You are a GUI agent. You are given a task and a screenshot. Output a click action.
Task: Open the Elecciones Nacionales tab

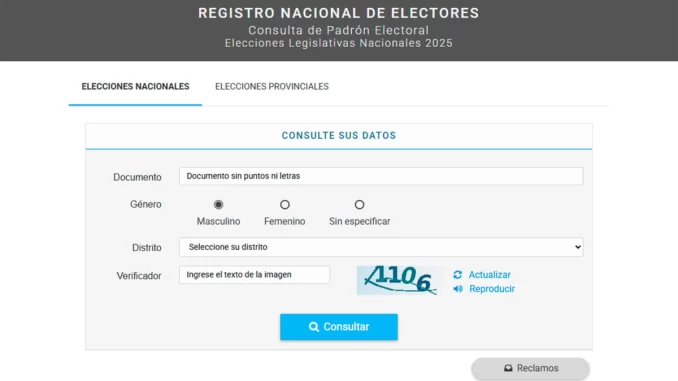[x=135, y=86]
